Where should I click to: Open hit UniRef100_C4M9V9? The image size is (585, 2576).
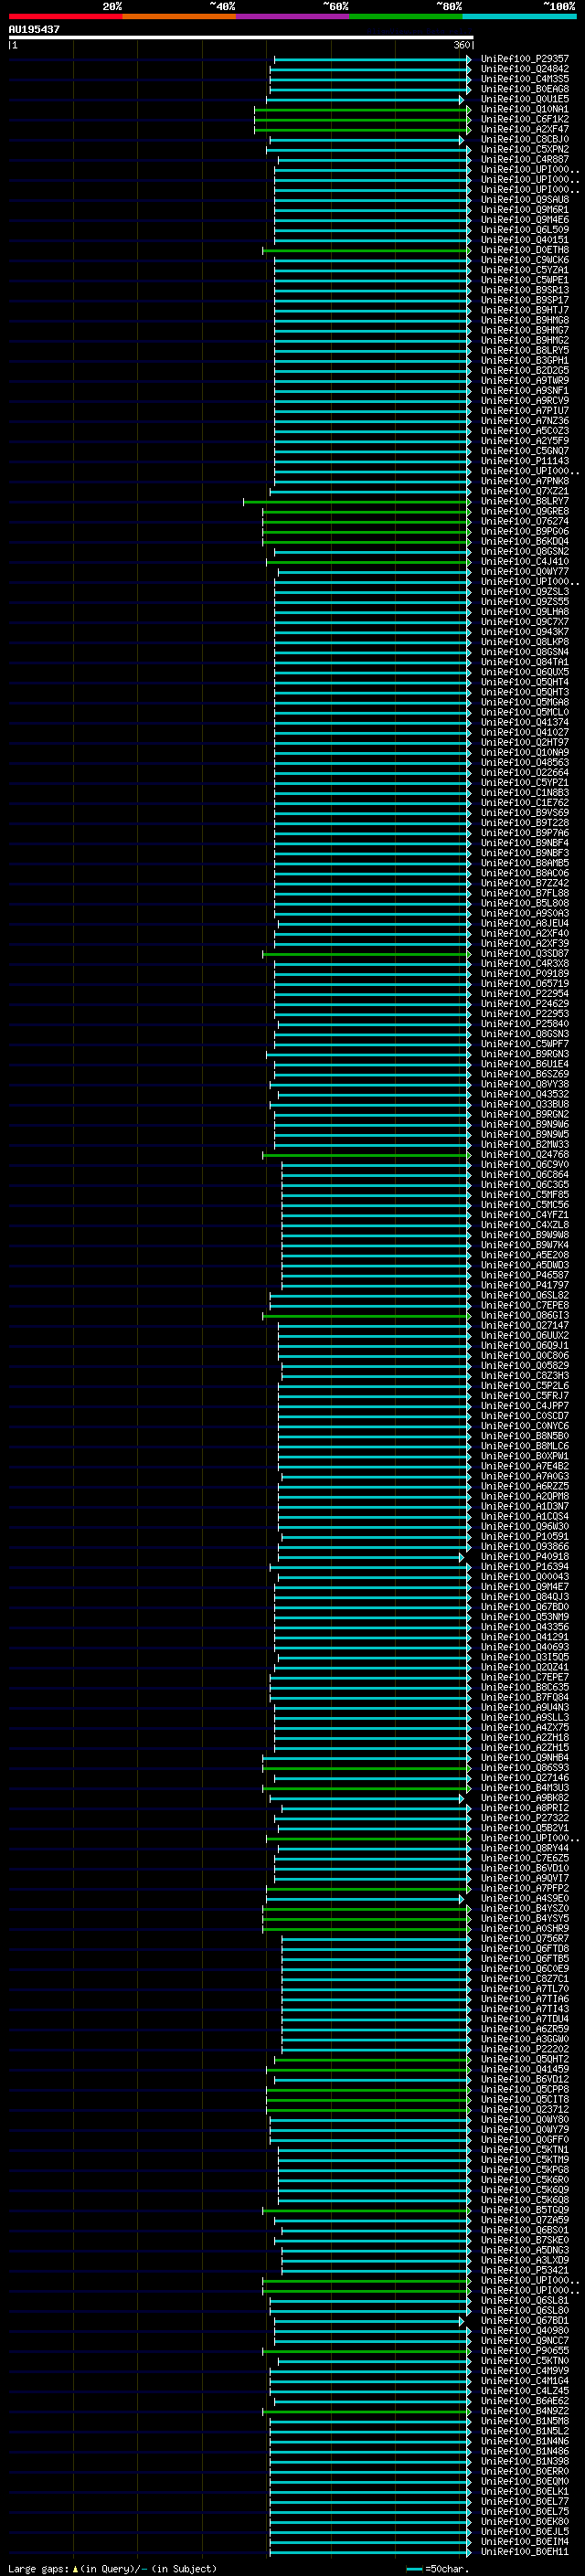[525, 2370]
